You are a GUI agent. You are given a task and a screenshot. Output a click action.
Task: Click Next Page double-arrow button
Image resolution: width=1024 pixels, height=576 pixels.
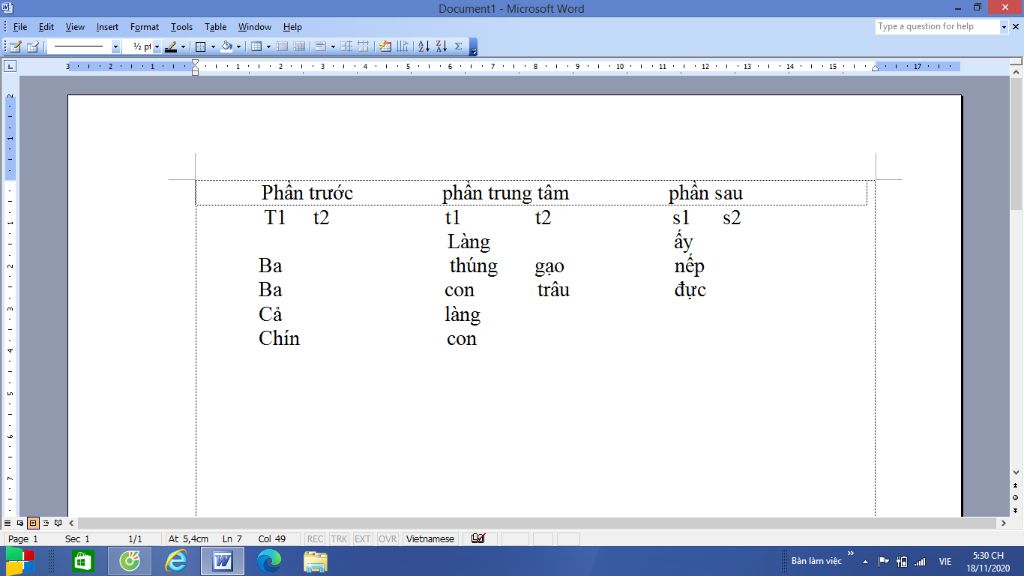(1016, 509)
